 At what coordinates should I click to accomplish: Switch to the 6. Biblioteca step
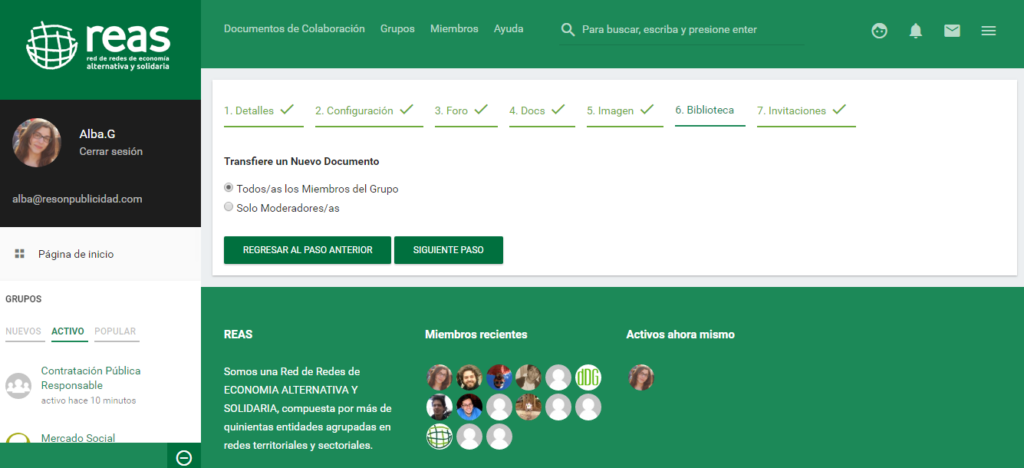[704, 111]
